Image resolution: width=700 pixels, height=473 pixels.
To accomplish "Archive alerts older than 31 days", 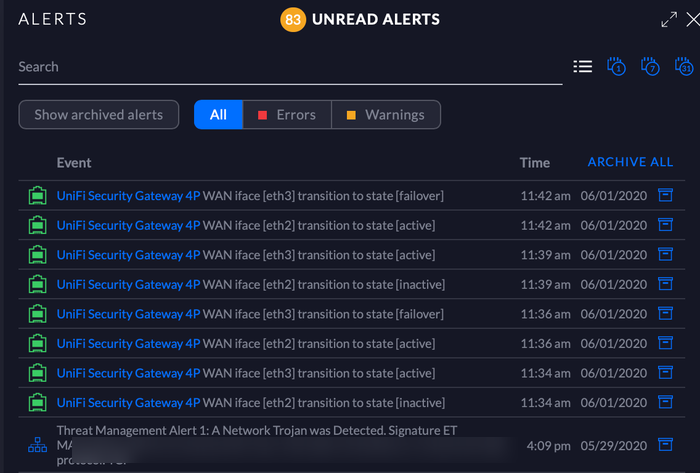I will pos(684,66).
